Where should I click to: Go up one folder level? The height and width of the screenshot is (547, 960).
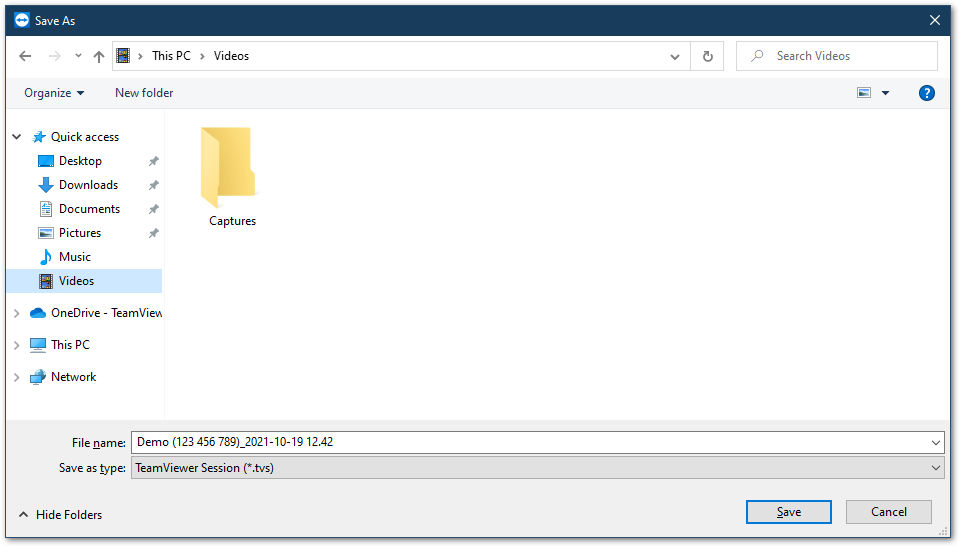point(99,56)
